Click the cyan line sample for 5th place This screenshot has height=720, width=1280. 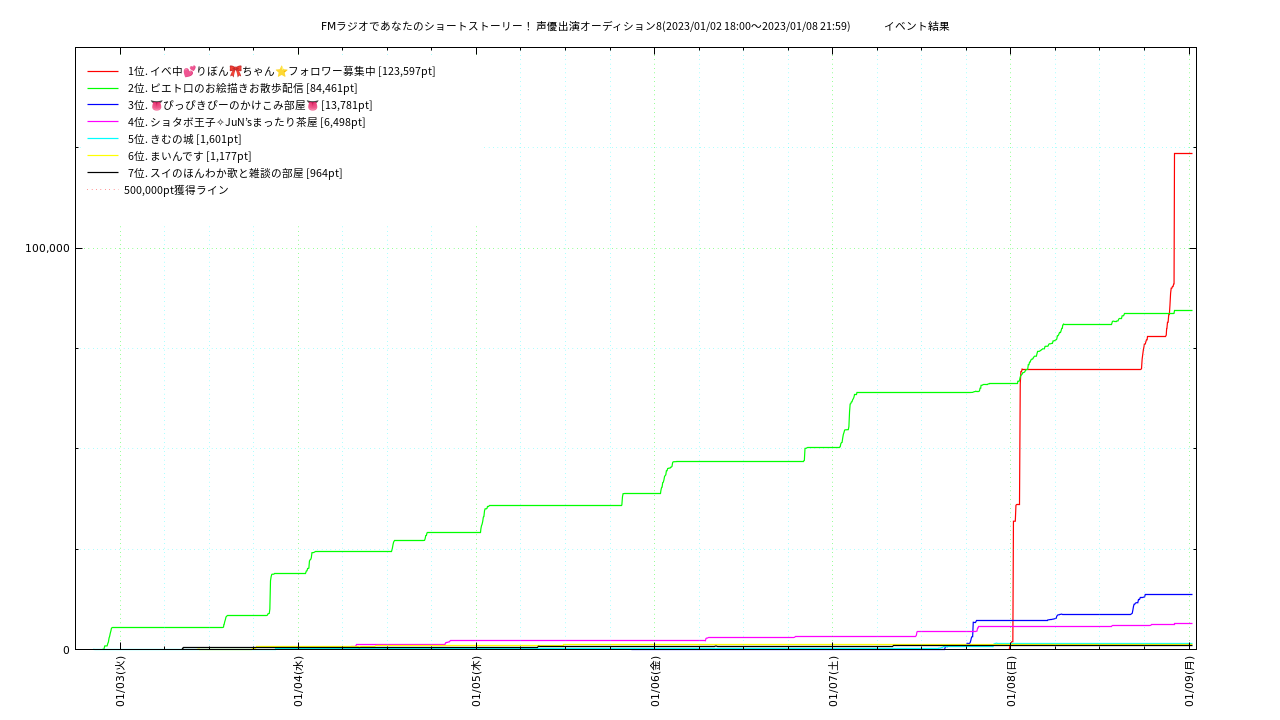(103, 139)
